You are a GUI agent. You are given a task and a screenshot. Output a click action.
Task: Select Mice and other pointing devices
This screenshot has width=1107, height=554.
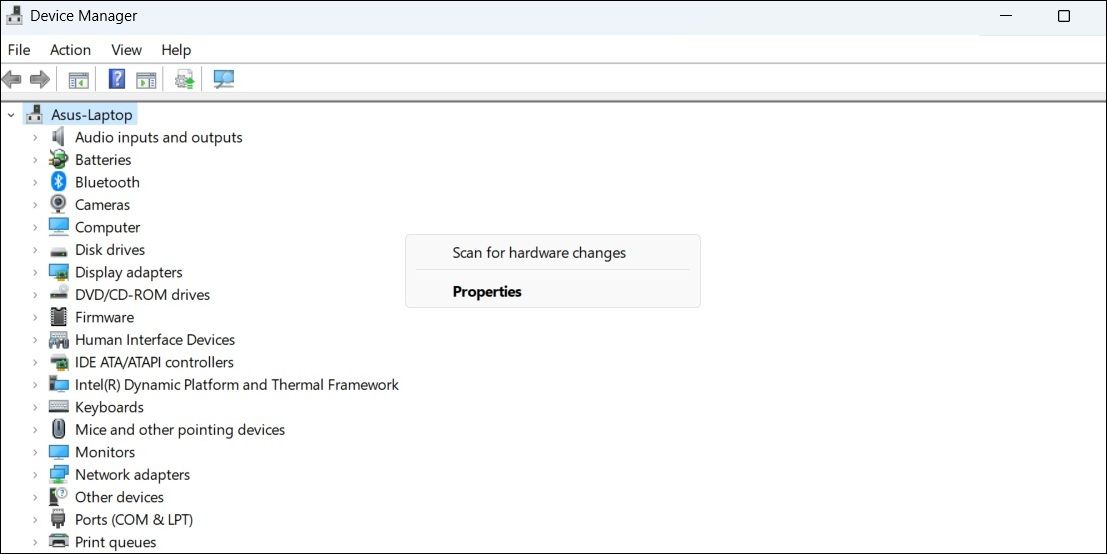[180, 430]
